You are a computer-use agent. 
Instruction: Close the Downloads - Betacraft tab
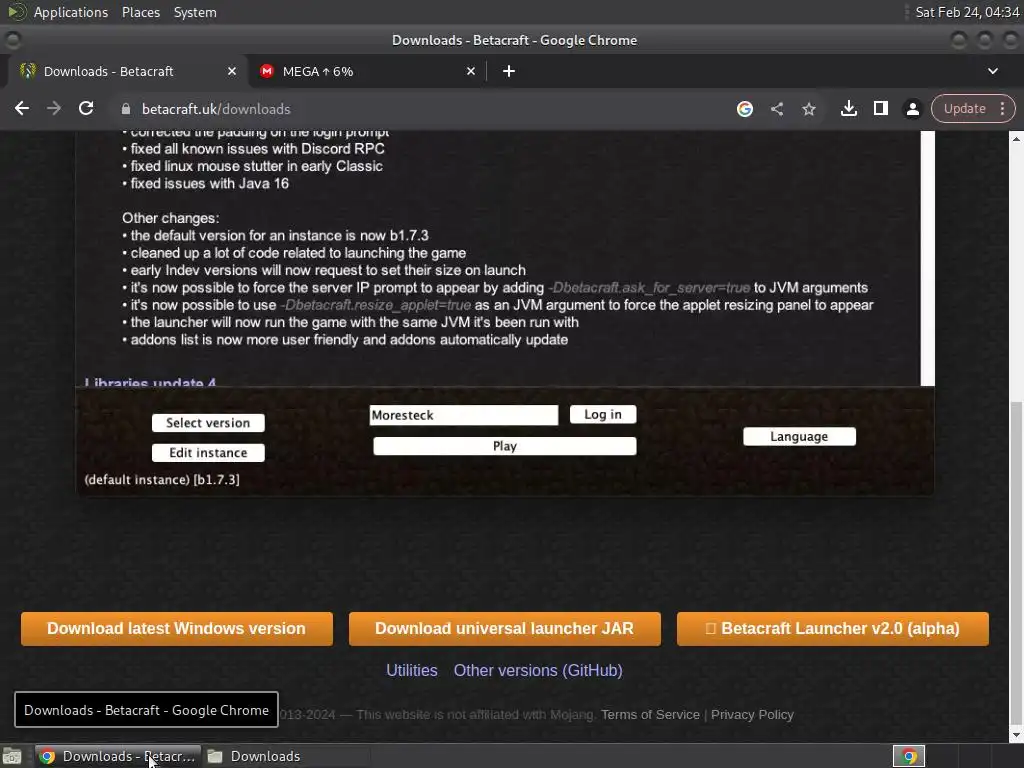click(232, 71)
